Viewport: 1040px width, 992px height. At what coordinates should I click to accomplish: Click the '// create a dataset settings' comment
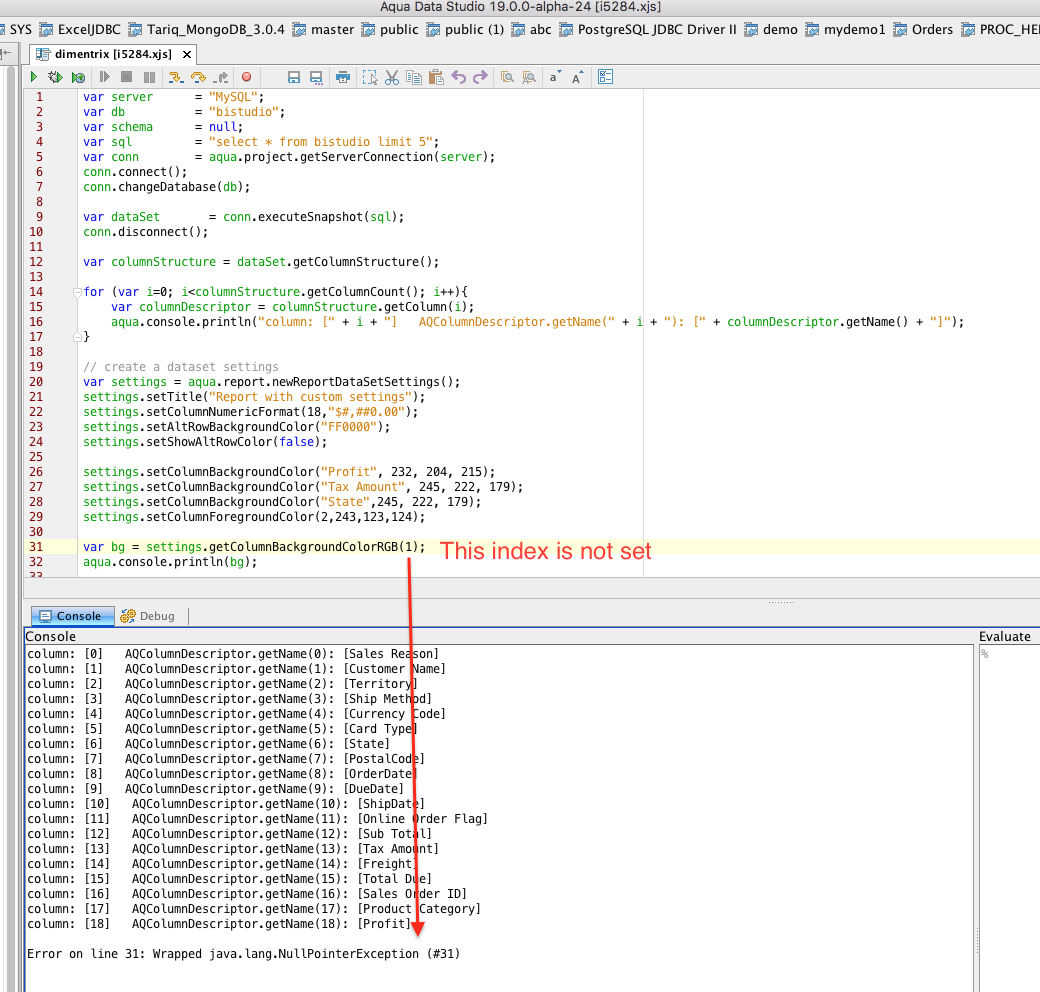[180, 367]
